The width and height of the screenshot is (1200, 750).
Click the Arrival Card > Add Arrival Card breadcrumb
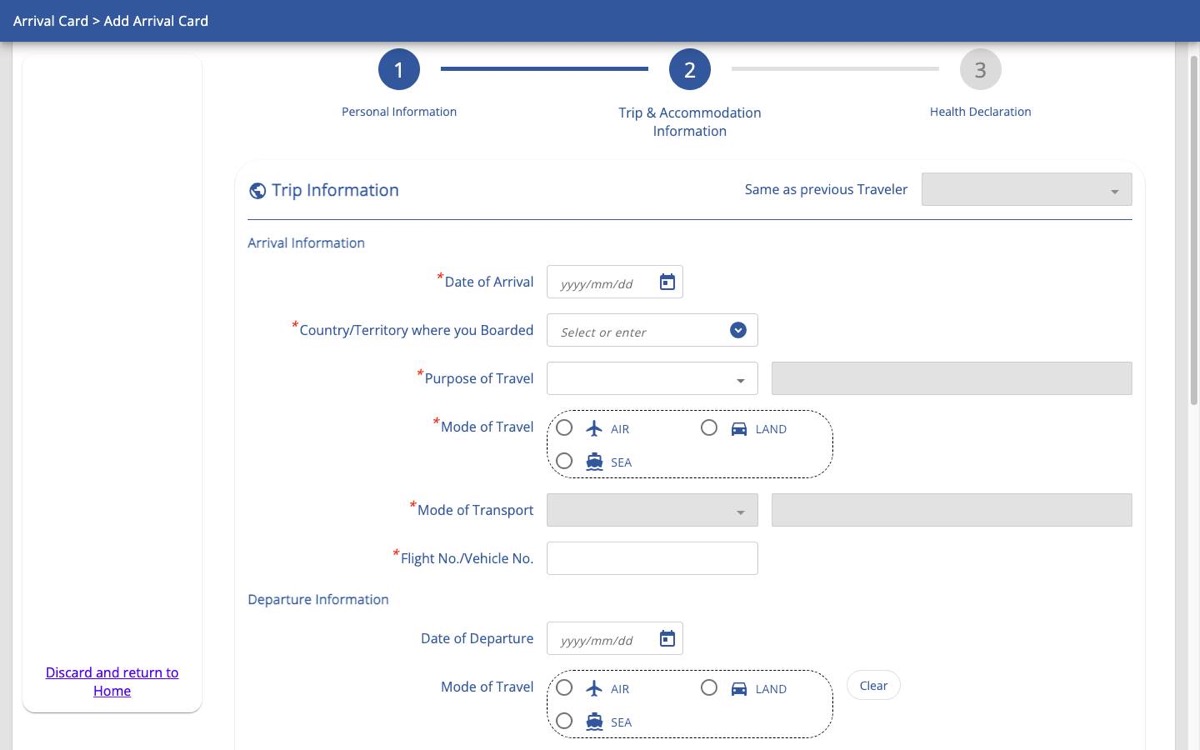111,21
